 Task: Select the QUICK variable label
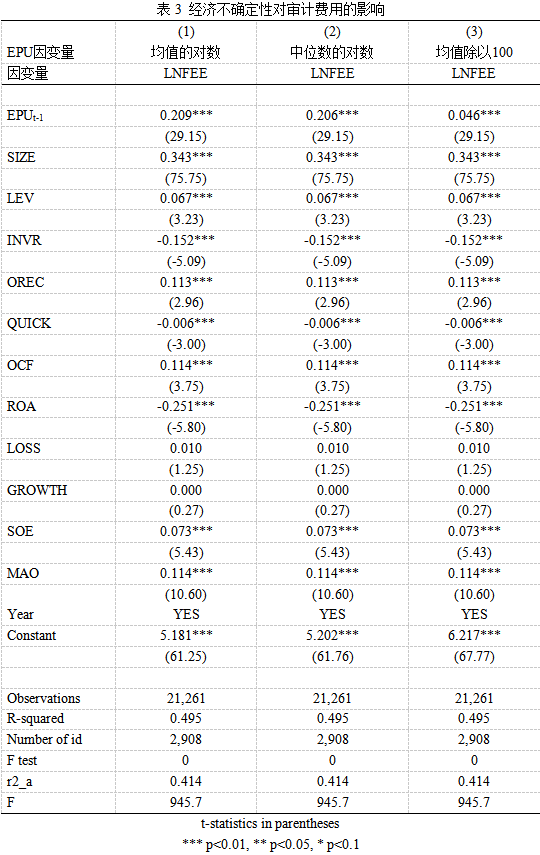29,324
